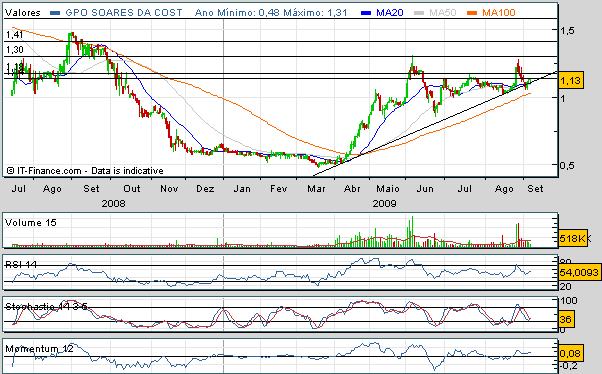Select the GPO SOARES DA COST series label
This screenshot has height=374, width=602.
click(x=124, y=13)
